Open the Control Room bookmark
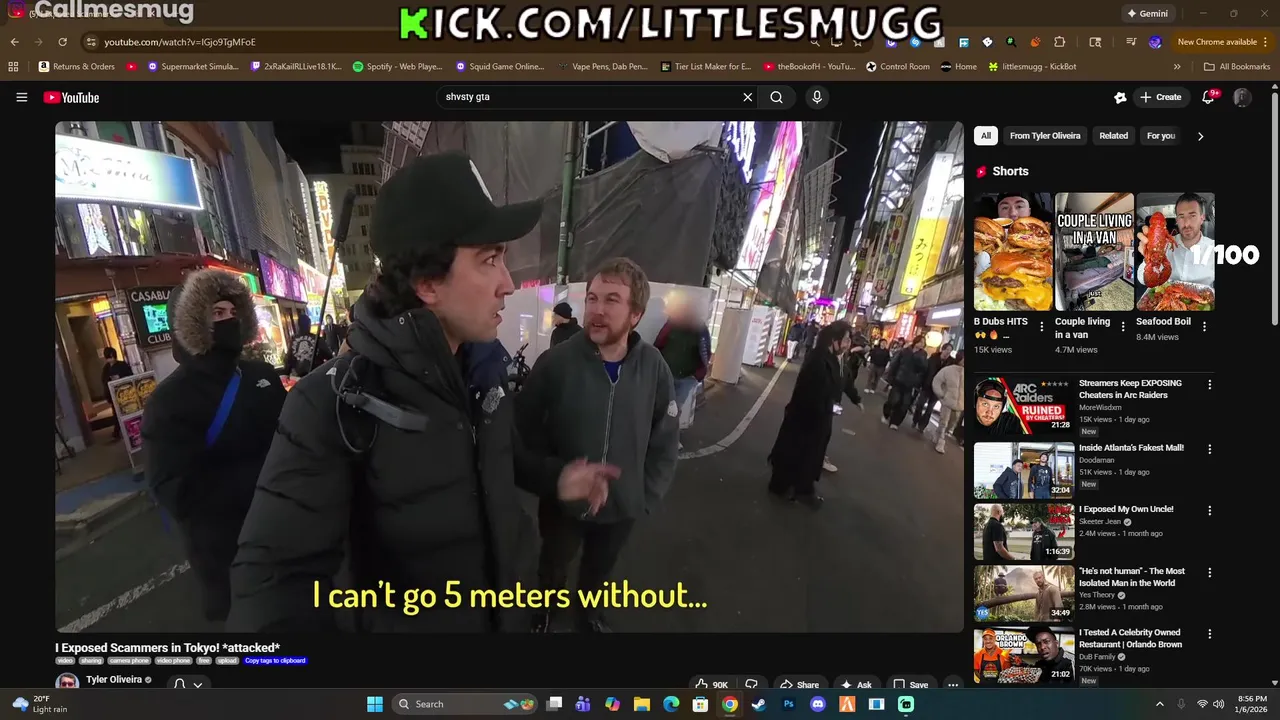 (x=898, y=67)
